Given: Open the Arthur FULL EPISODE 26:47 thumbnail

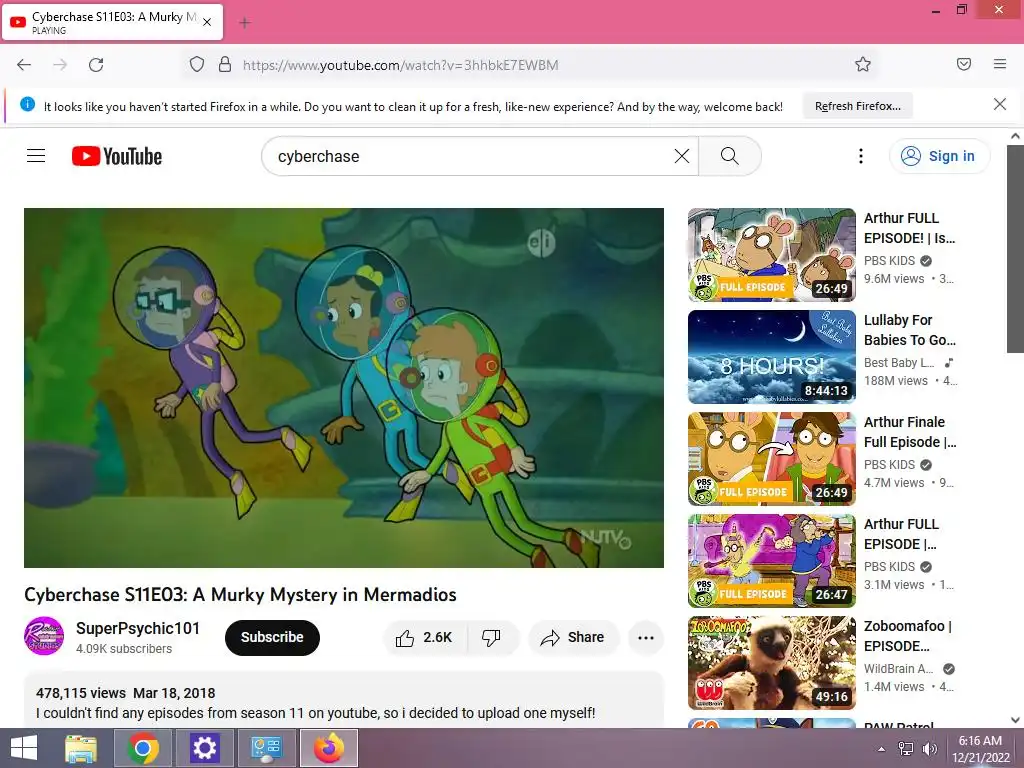Looking at the screenshot, I should point(771,560).
